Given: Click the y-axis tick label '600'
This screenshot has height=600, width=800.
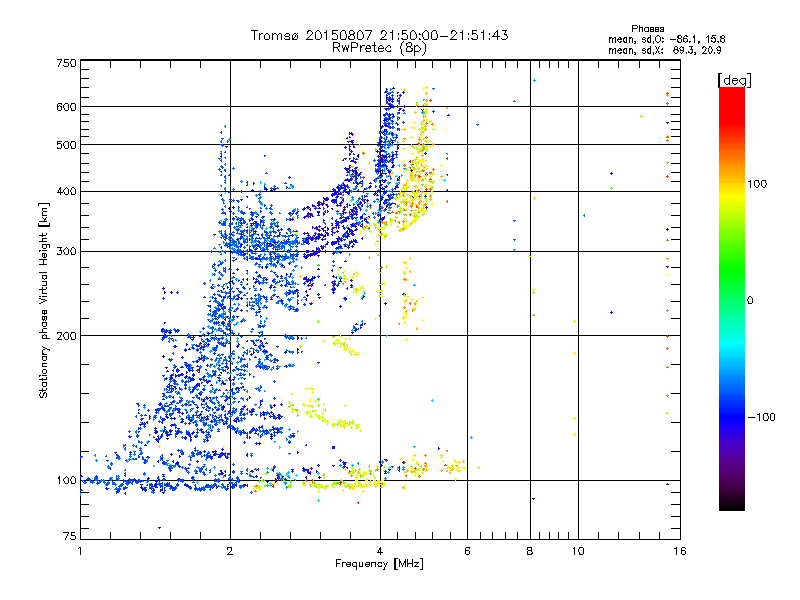Looking at the screenshot, I should (x=67, y=107).
